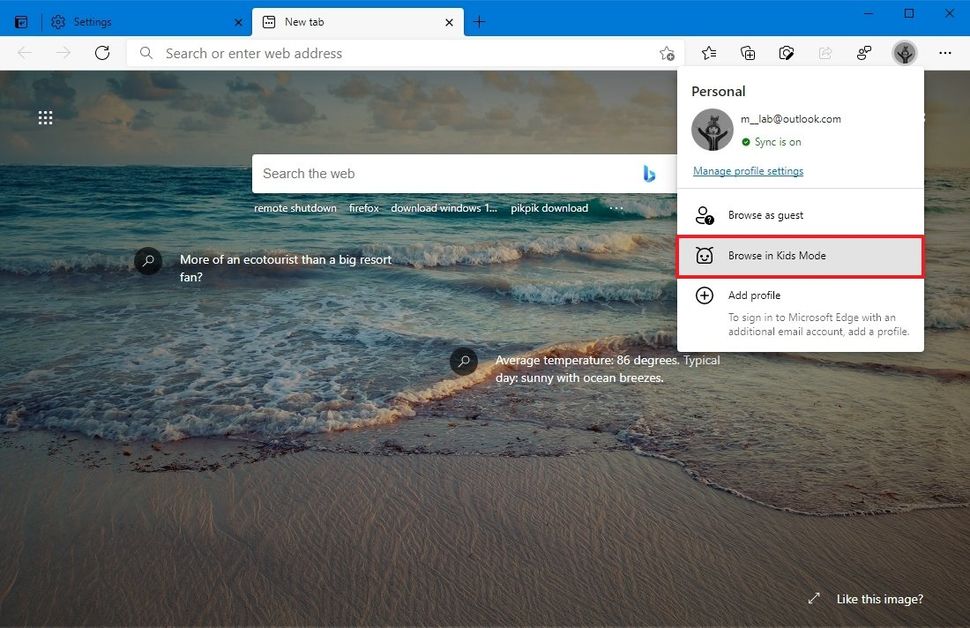
Task: Click Add profile option
Action: pyautogui.click(x=753, y=295)
